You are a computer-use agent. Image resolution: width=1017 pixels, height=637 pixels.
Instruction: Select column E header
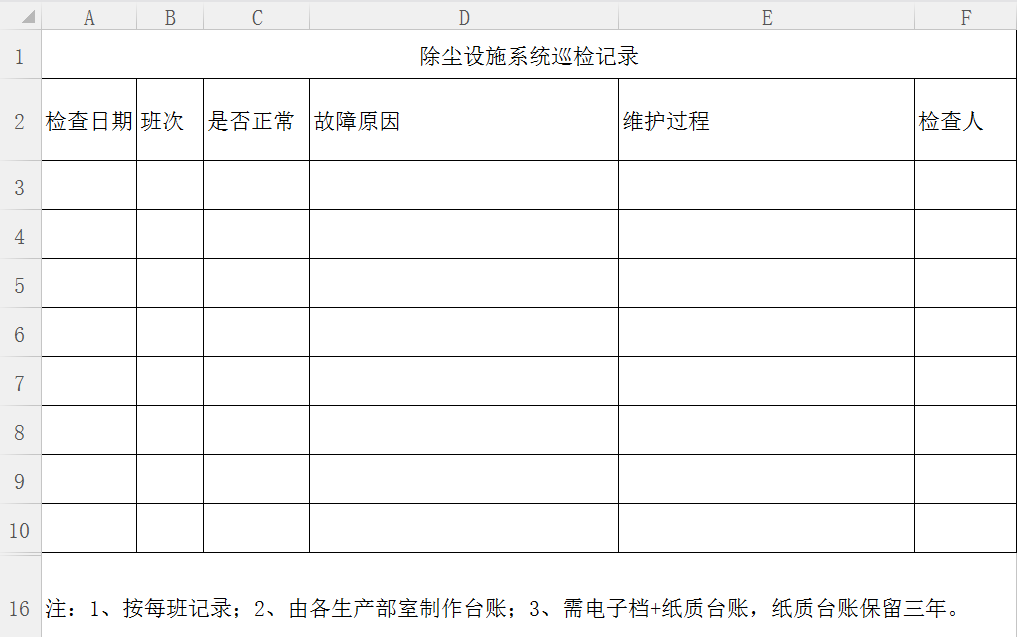click(766, 18)
